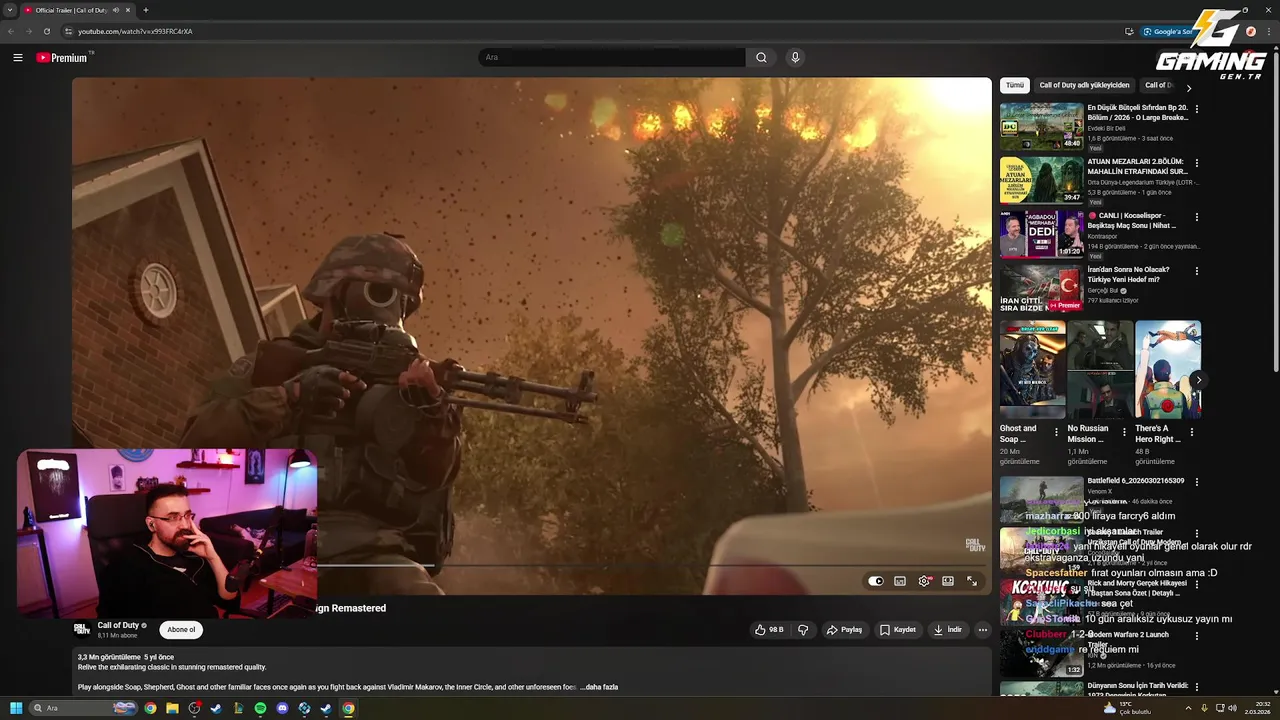Go to YouTube Premium home logo
Screen dimensions: 1280x720
click(x=64, y=57)
